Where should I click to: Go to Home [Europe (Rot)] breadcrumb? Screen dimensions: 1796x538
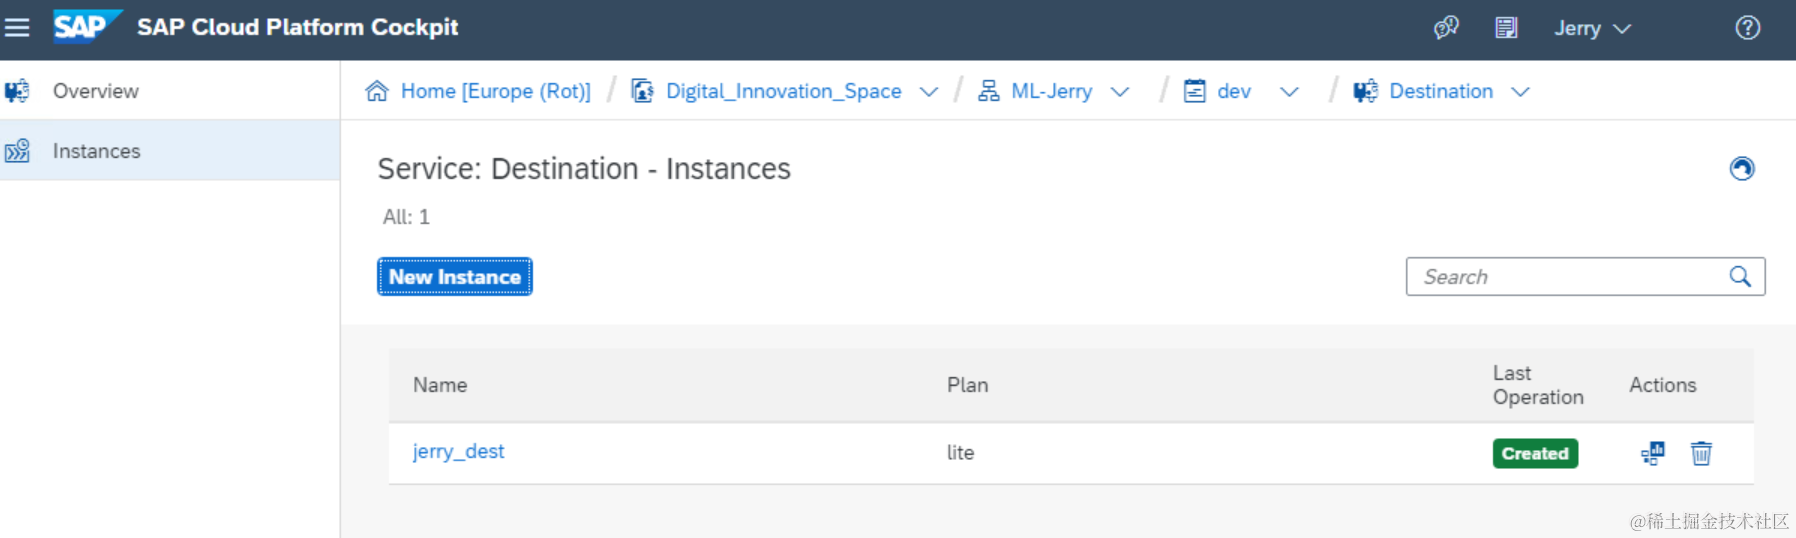[495, 91]
